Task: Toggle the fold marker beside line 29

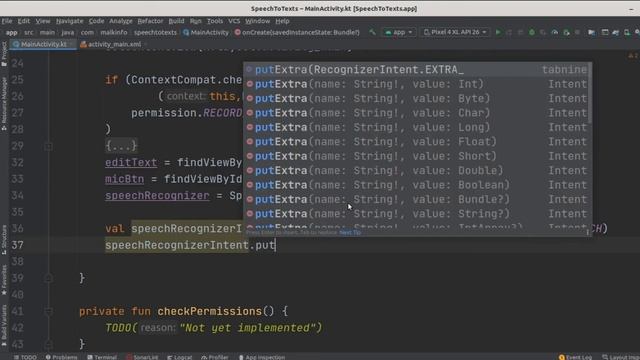Action: 48,146
